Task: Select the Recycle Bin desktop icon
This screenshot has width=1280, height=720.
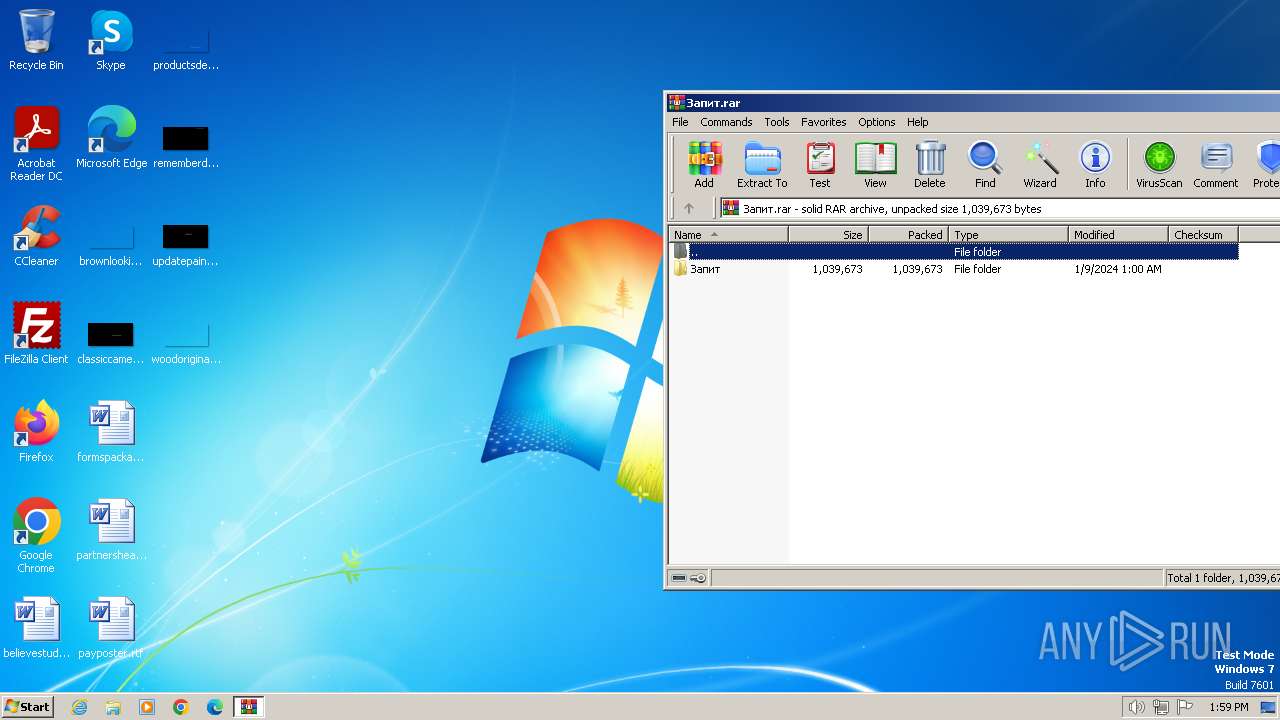Action: [36, 40]
